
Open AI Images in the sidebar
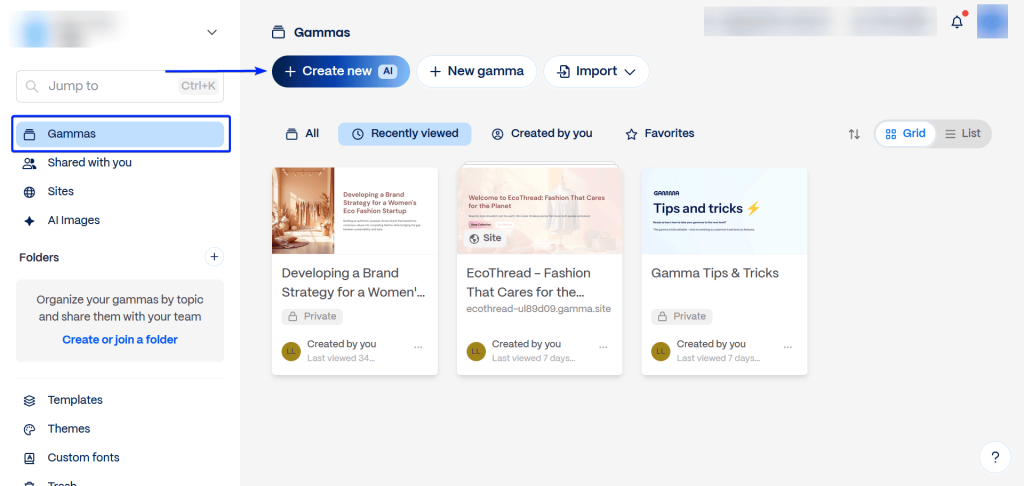(73, 220)
